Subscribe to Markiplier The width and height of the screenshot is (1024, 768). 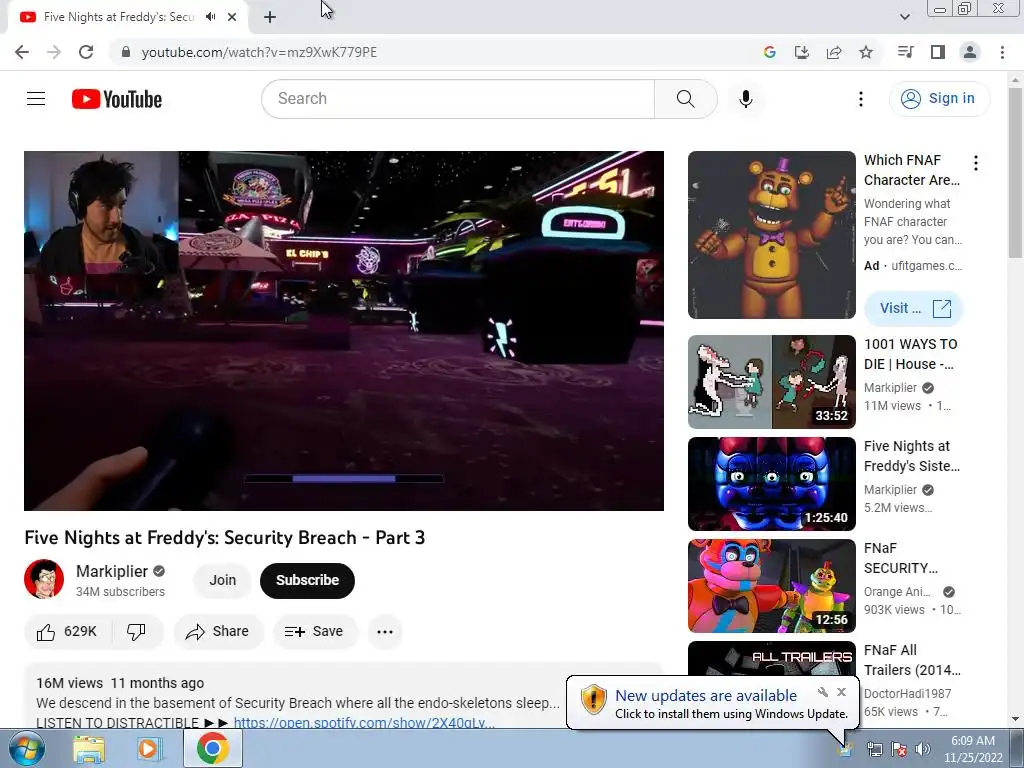point(307,580)
